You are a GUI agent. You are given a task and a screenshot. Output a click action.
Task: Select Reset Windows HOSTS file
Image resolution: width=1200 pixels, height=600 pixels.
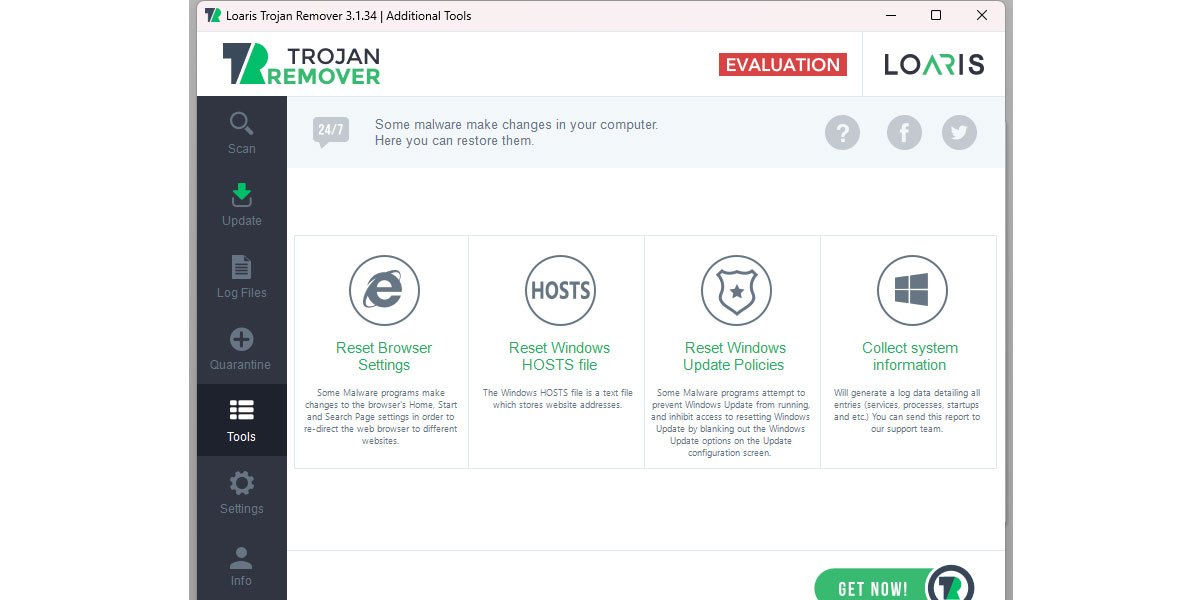[x=560, y=356]
